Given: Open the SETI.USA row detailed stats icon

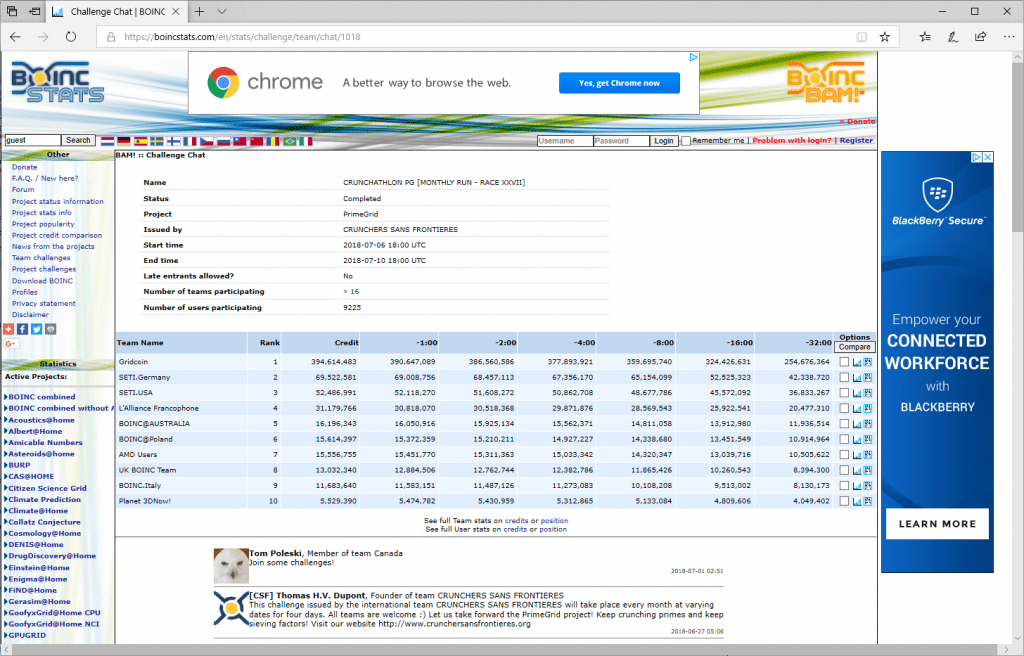Looking at the screenshot, I should pyautogui.click(x=868, y=393).
